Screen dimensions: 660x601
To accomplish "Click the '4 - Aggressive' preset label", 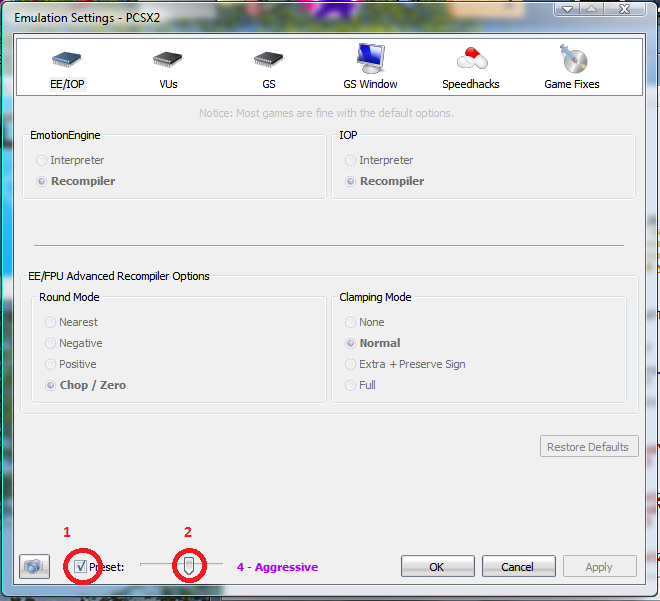I will (277, 567).
